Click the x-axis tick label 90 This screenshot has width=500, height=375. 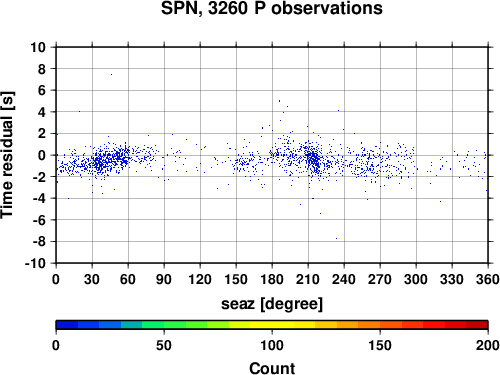164,279
